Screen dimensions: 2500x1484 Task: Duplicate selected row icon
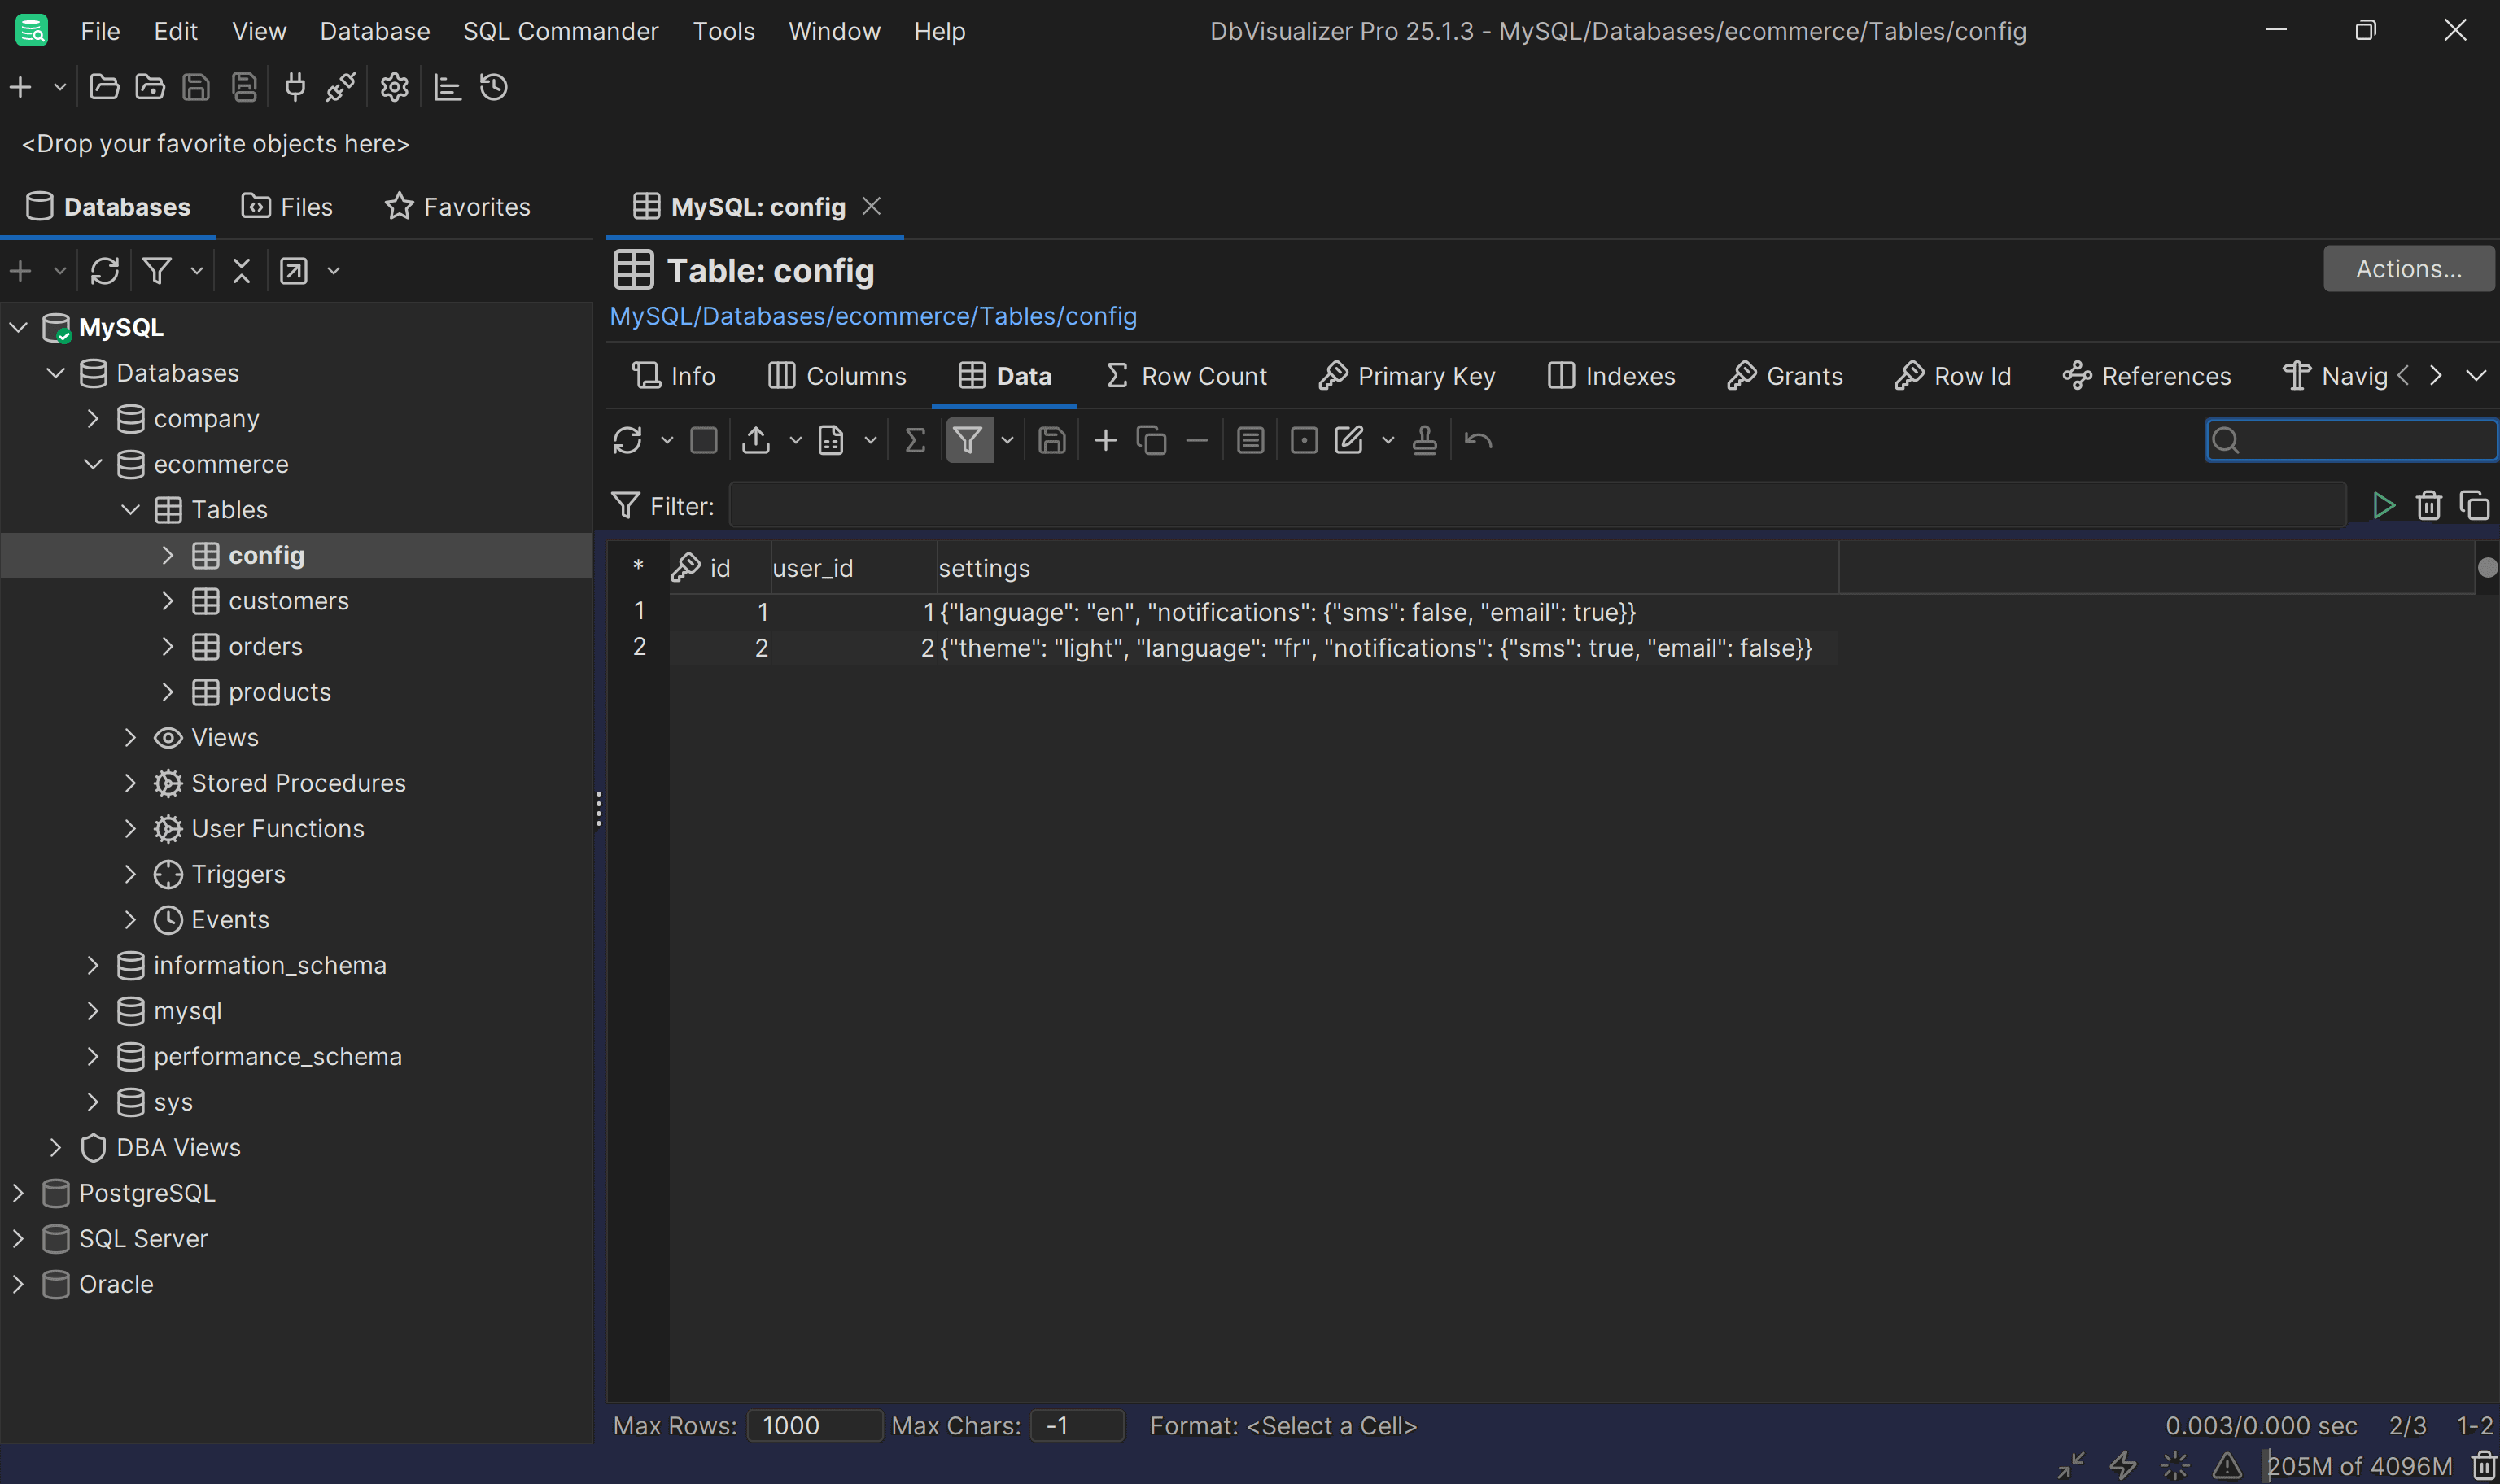tap(1151, 440)
